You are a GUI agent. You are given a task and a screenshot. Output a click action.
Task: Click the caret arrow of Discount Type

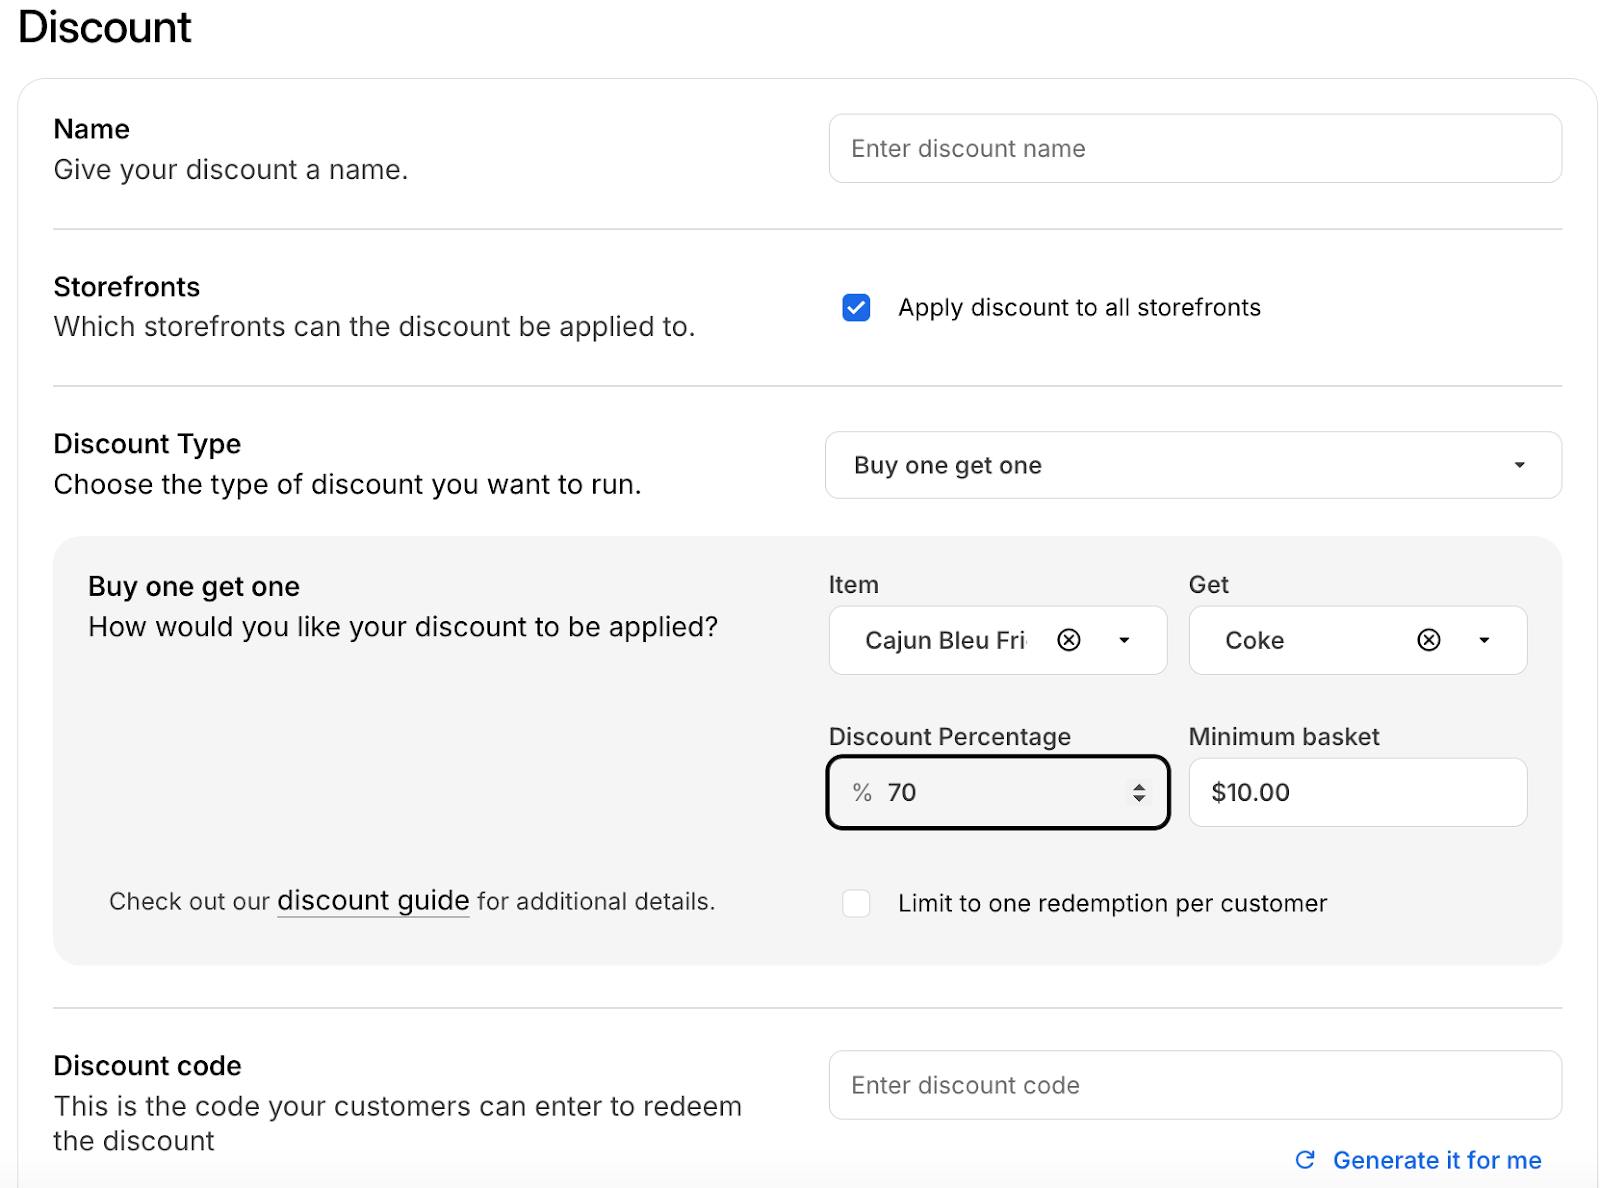(1519, 465)
